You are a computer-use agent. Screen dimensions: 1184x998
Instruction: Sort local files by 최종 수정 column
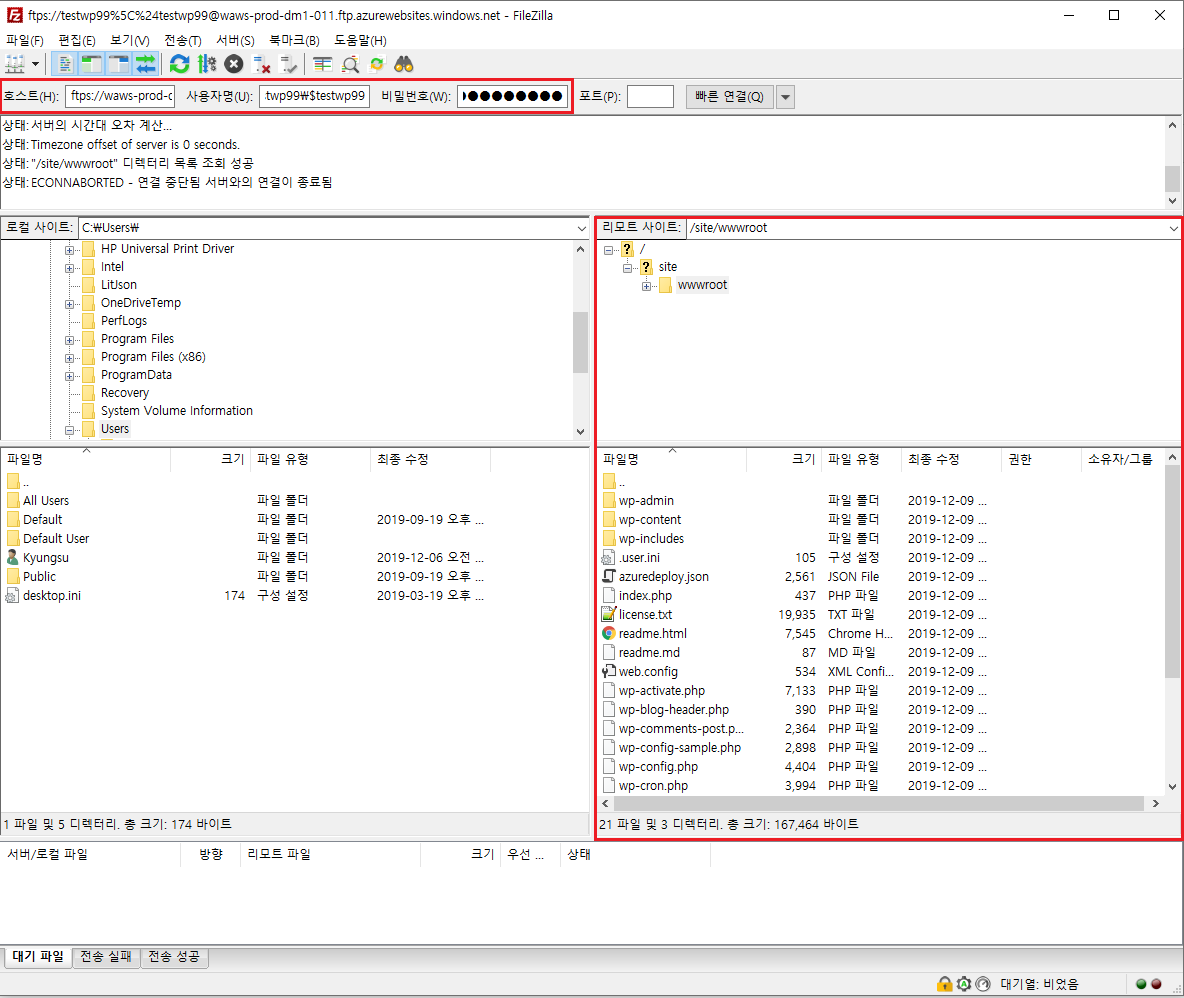tap(430, 459)
